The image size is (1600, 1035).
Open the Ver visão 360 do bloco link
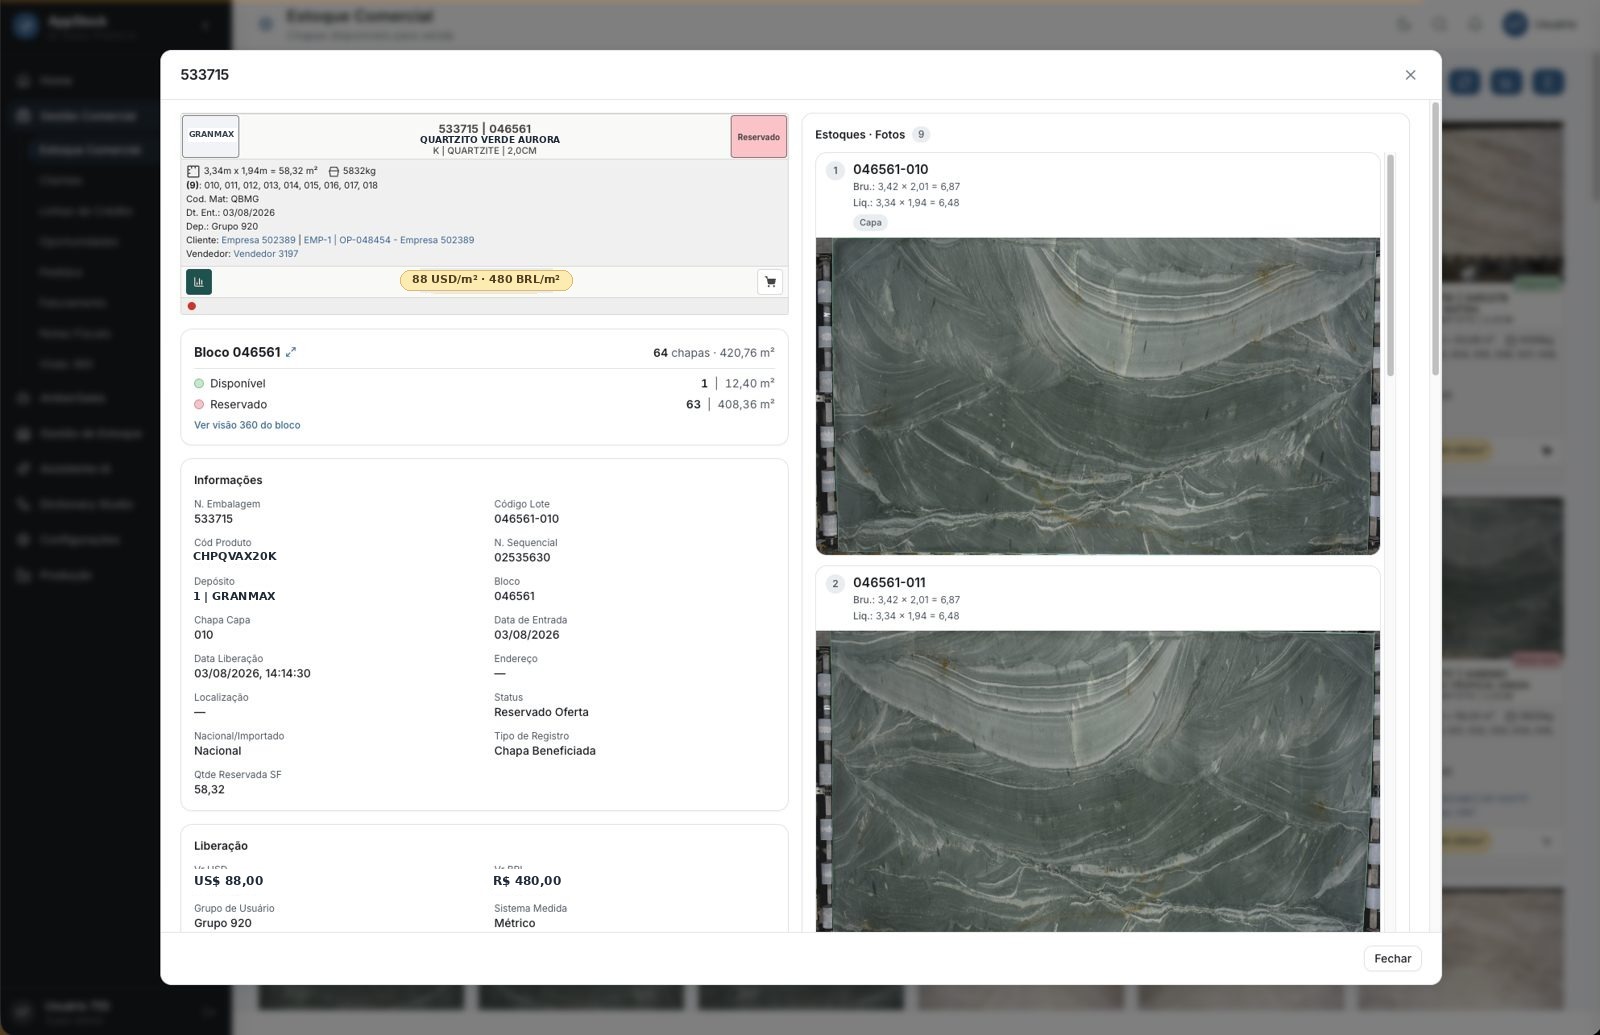click(247, 425)
